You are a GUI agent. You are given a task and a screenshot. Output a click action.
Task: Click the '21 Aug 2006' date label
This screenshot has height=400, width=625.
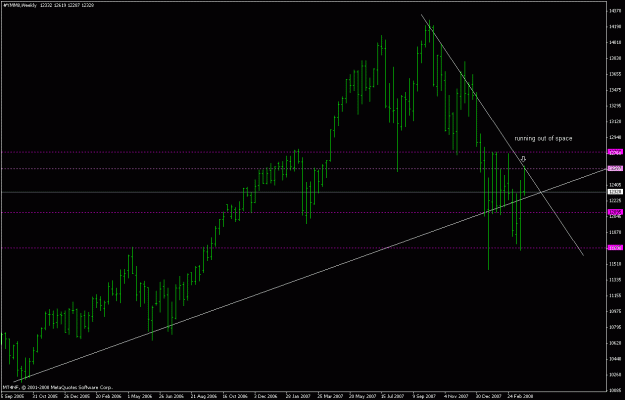click(202, 397)
